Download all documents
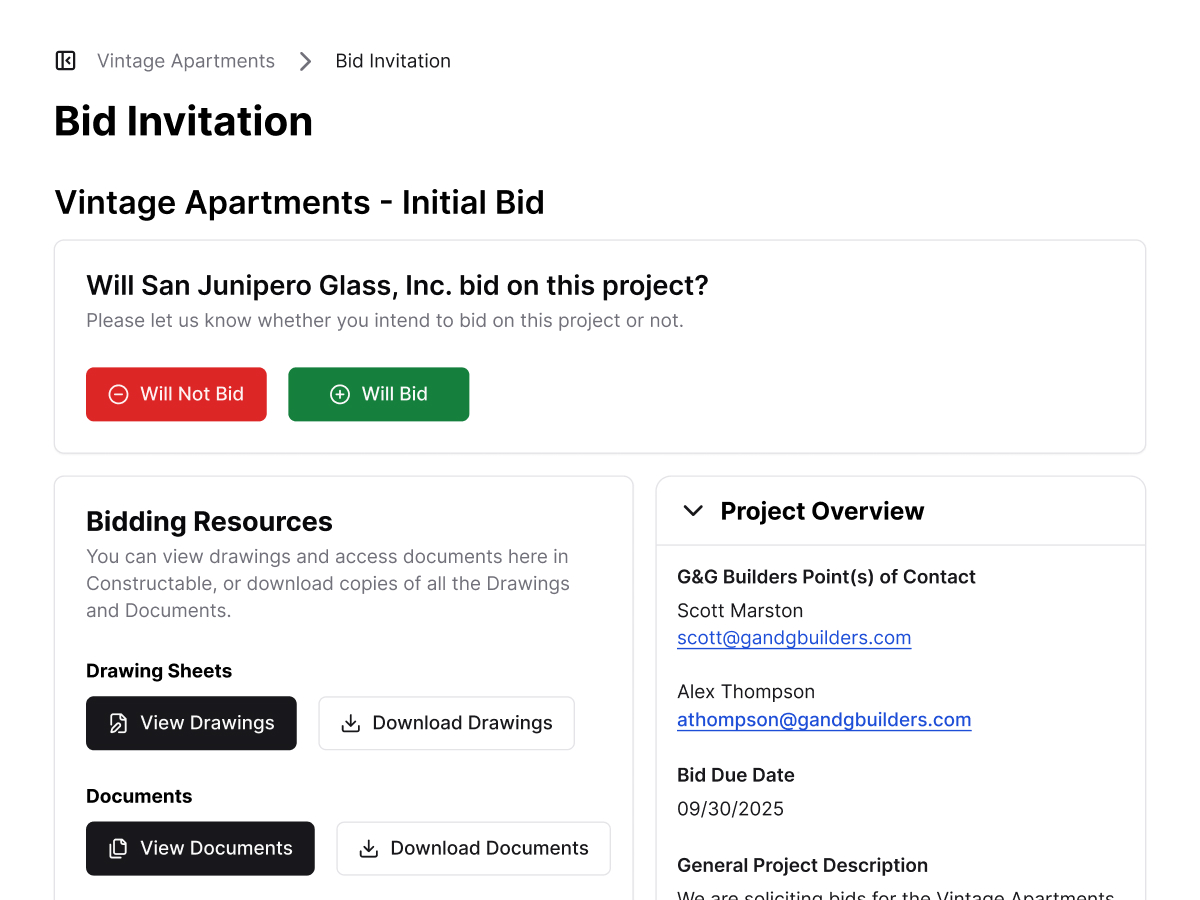 coord(473,848)
